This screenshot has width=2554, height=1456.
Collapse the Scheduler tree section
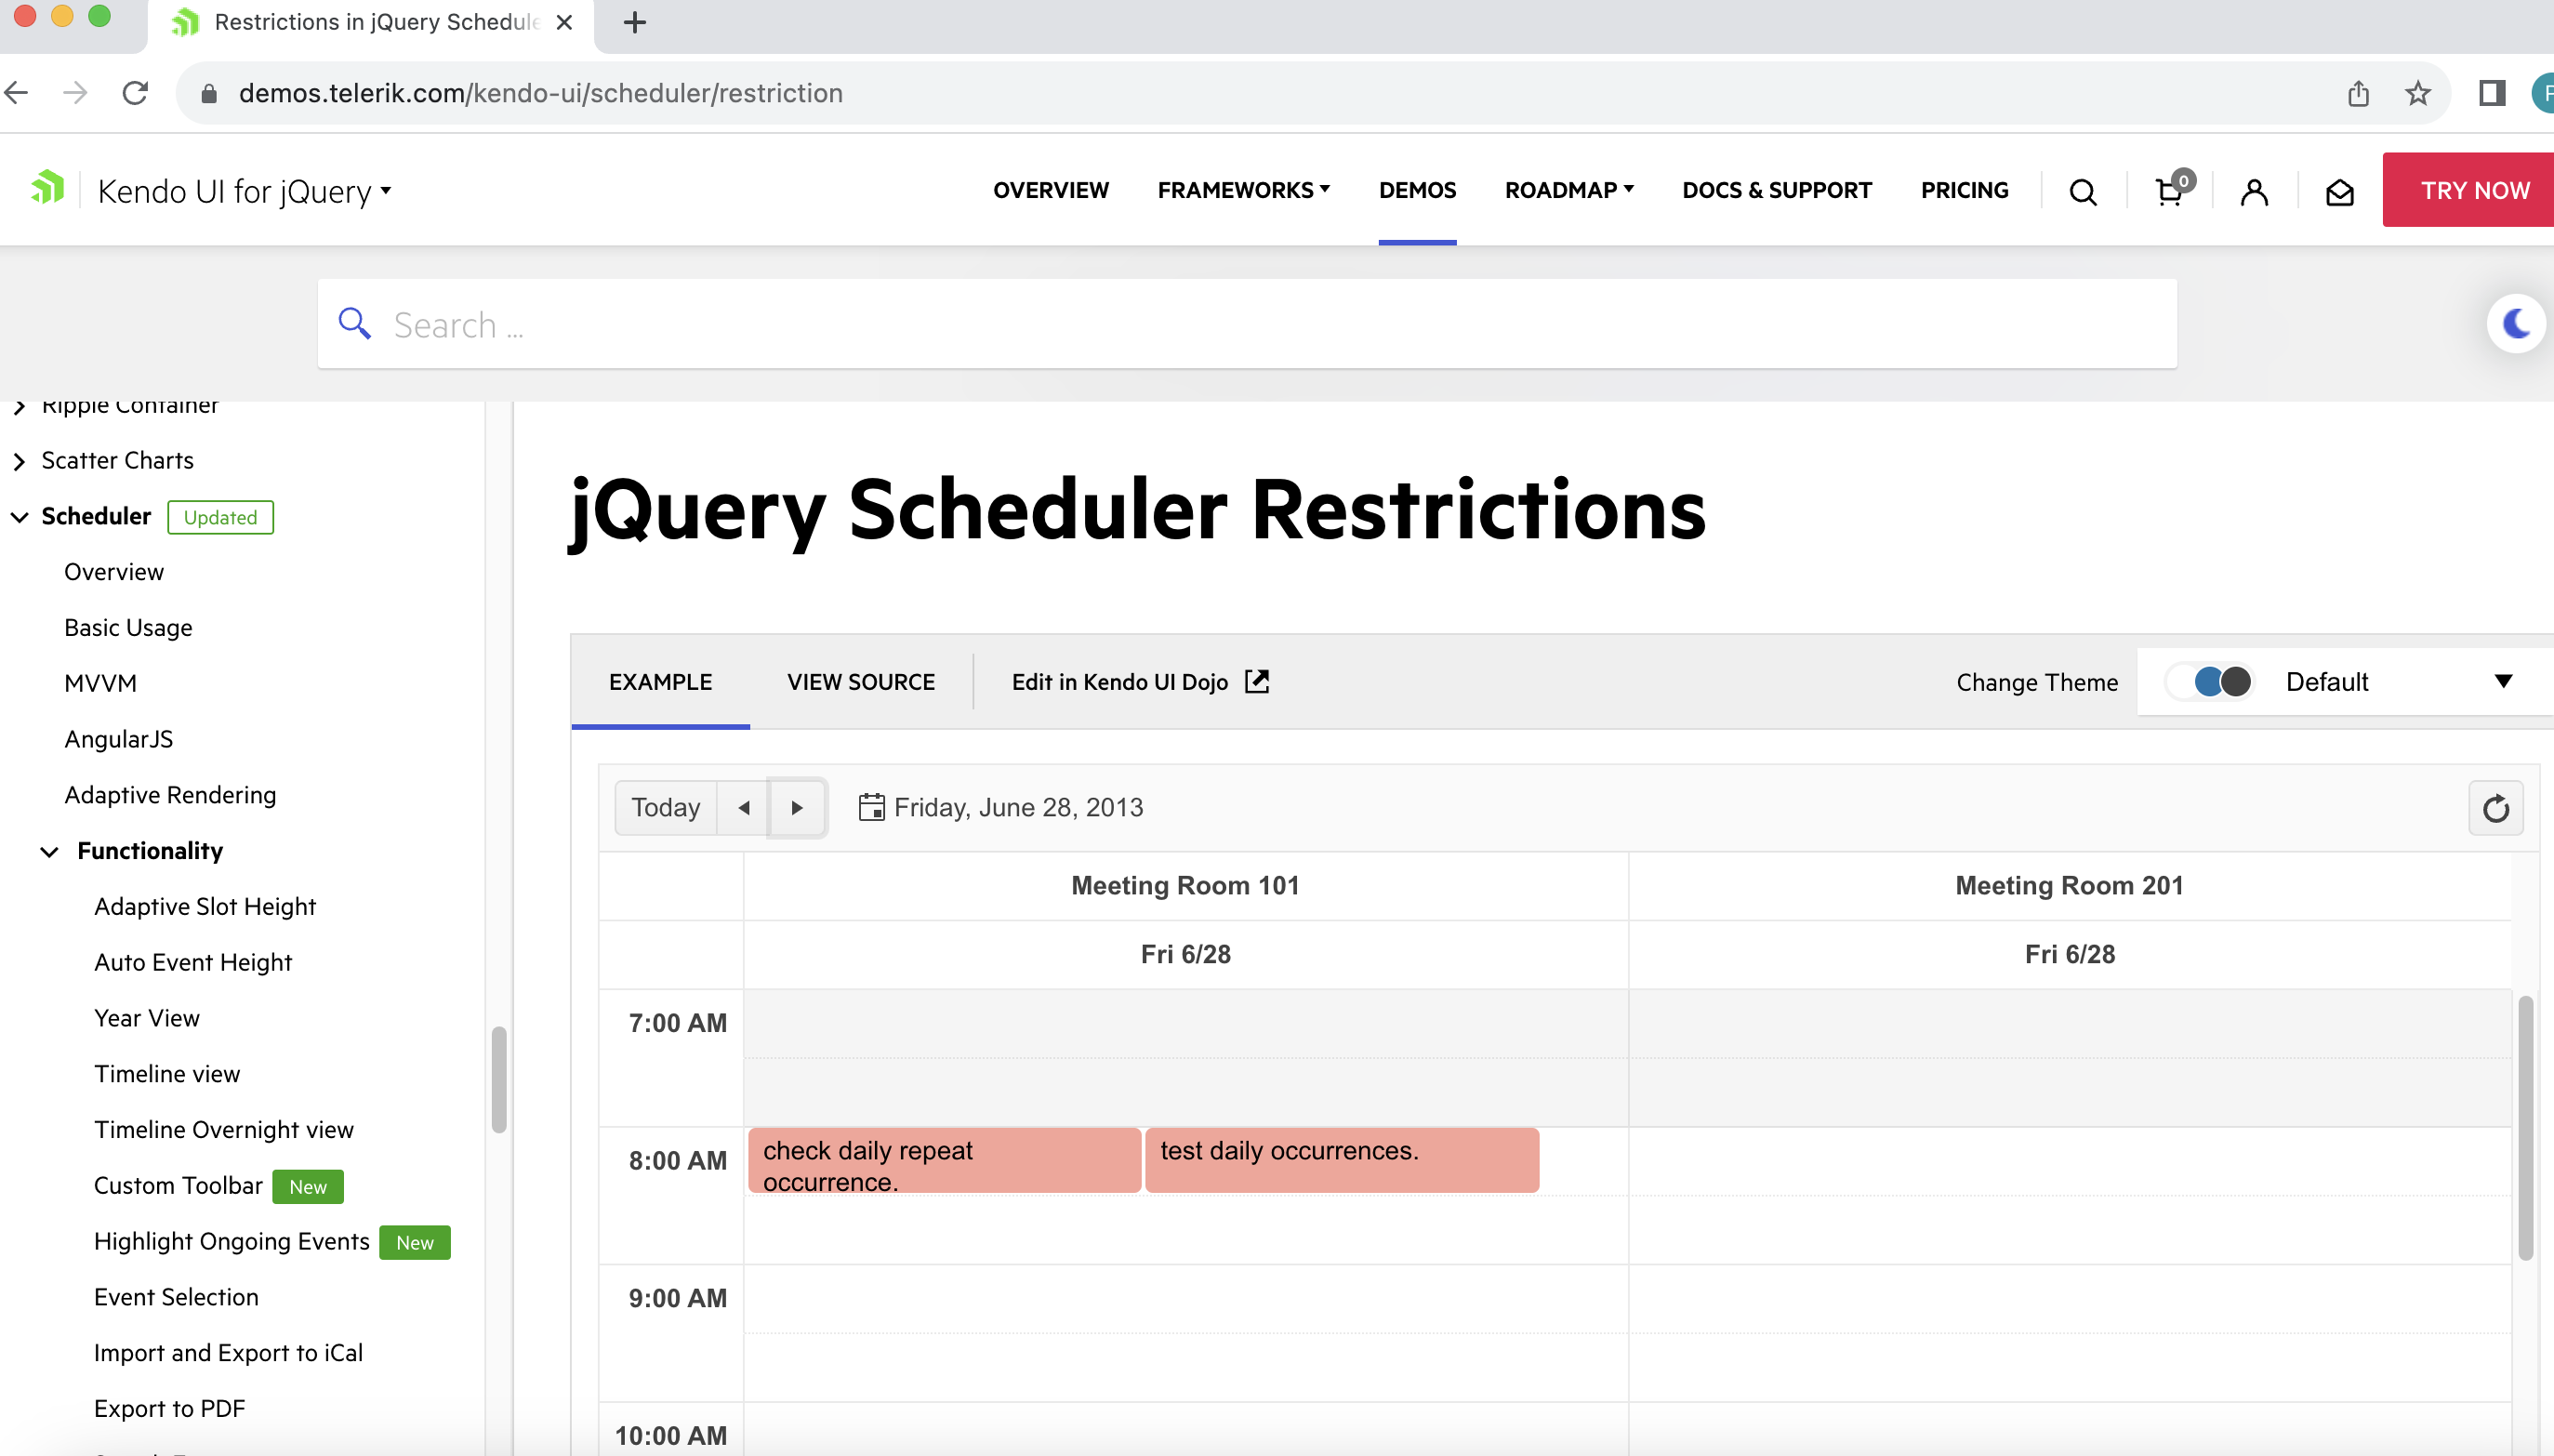[x=20, y=517]
